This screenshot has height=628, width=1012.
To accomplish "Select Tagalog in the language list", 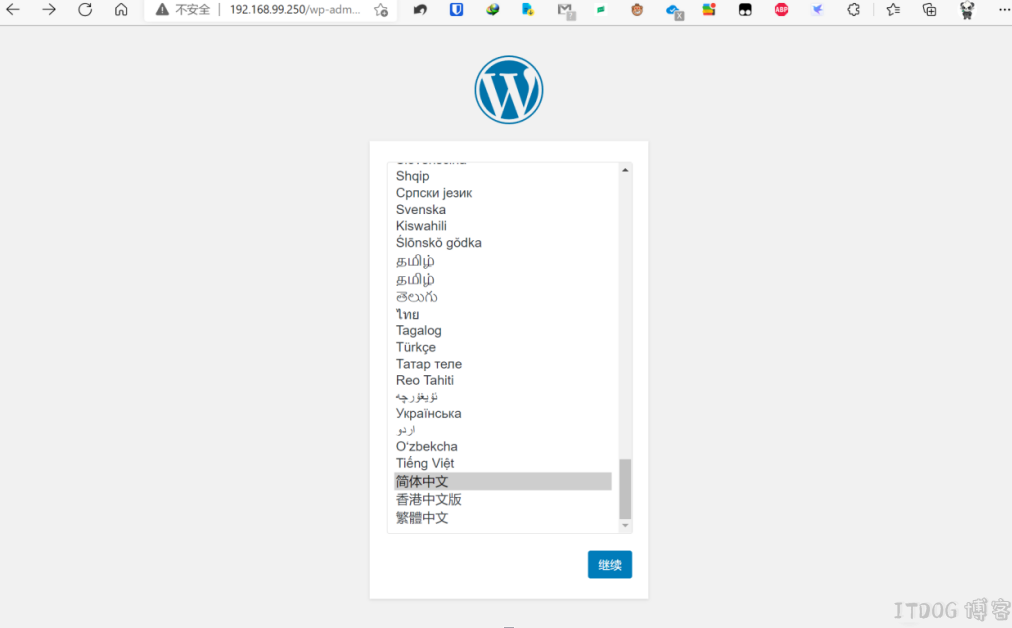I will (503, 330).
